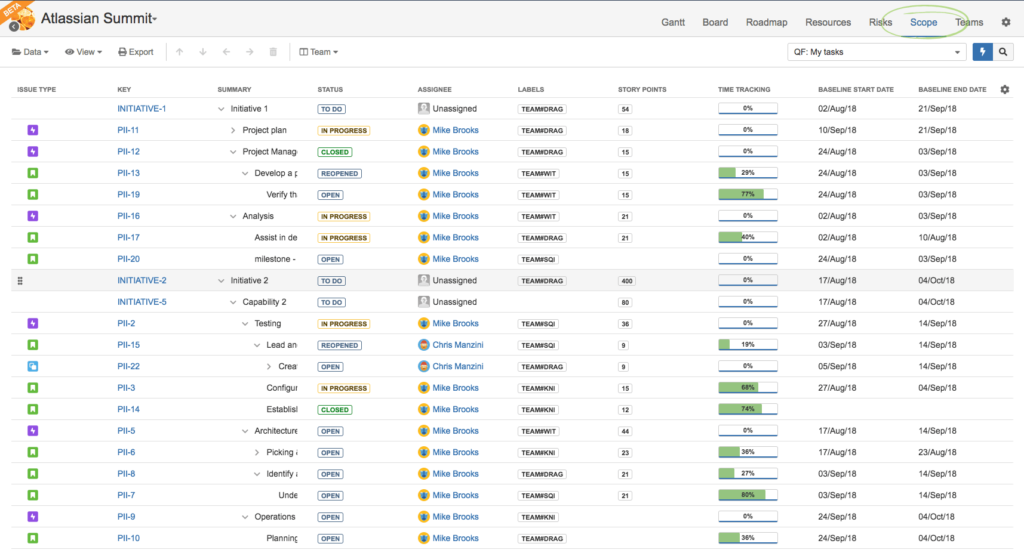
Task: Click the lightning quick filter button
Action: pos(982,52)
